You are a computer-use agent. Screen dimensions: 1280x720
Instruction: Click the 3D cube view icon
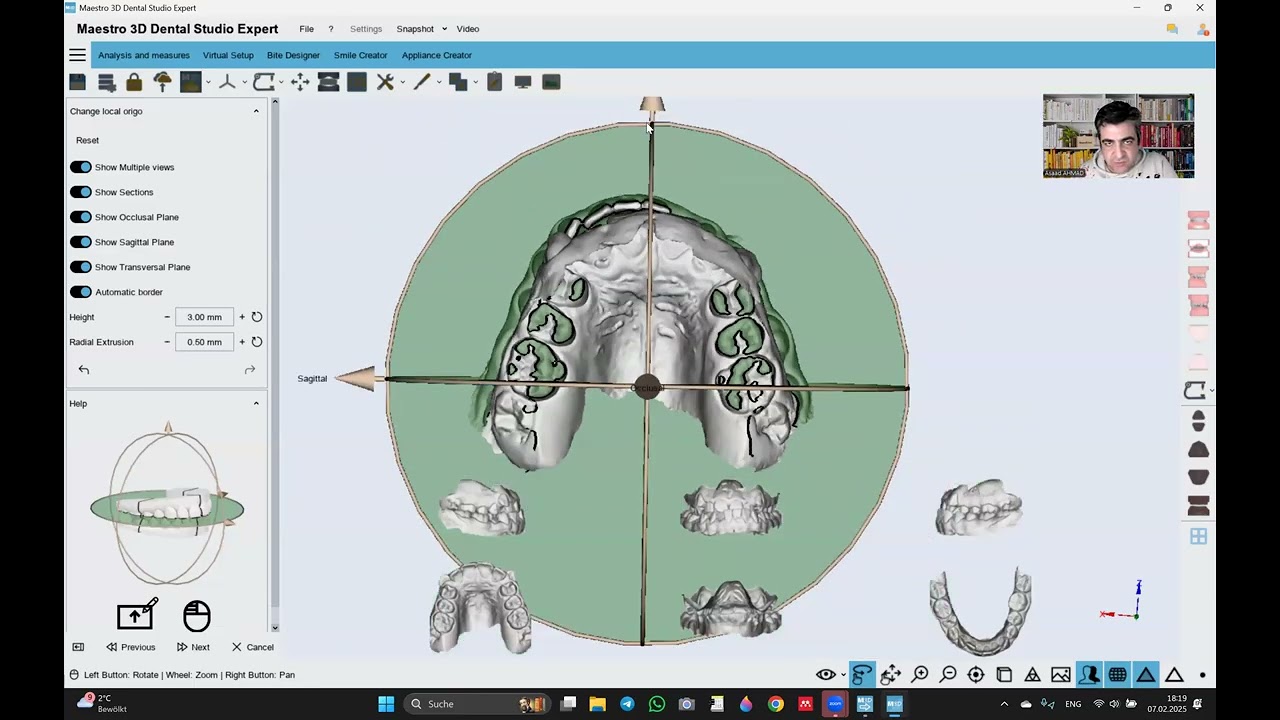pyautogui.click(x=1004, y=675)
